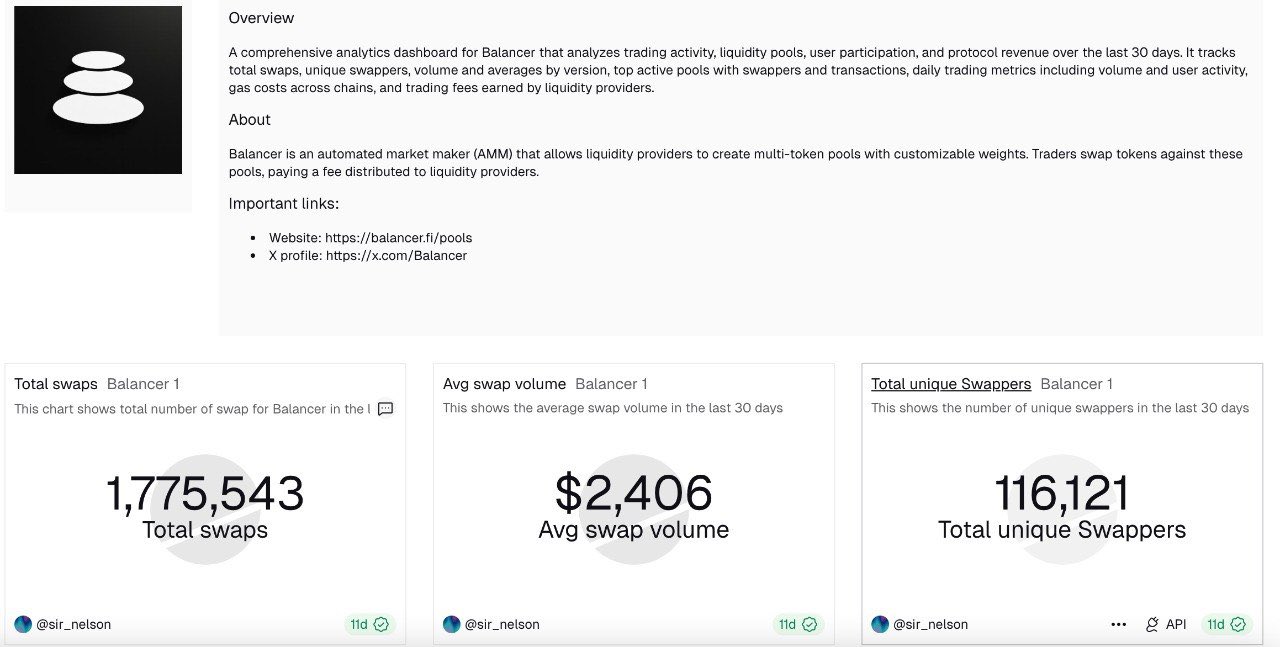Click sir_nelson avatar on Total swaps card

click(23, 624)
